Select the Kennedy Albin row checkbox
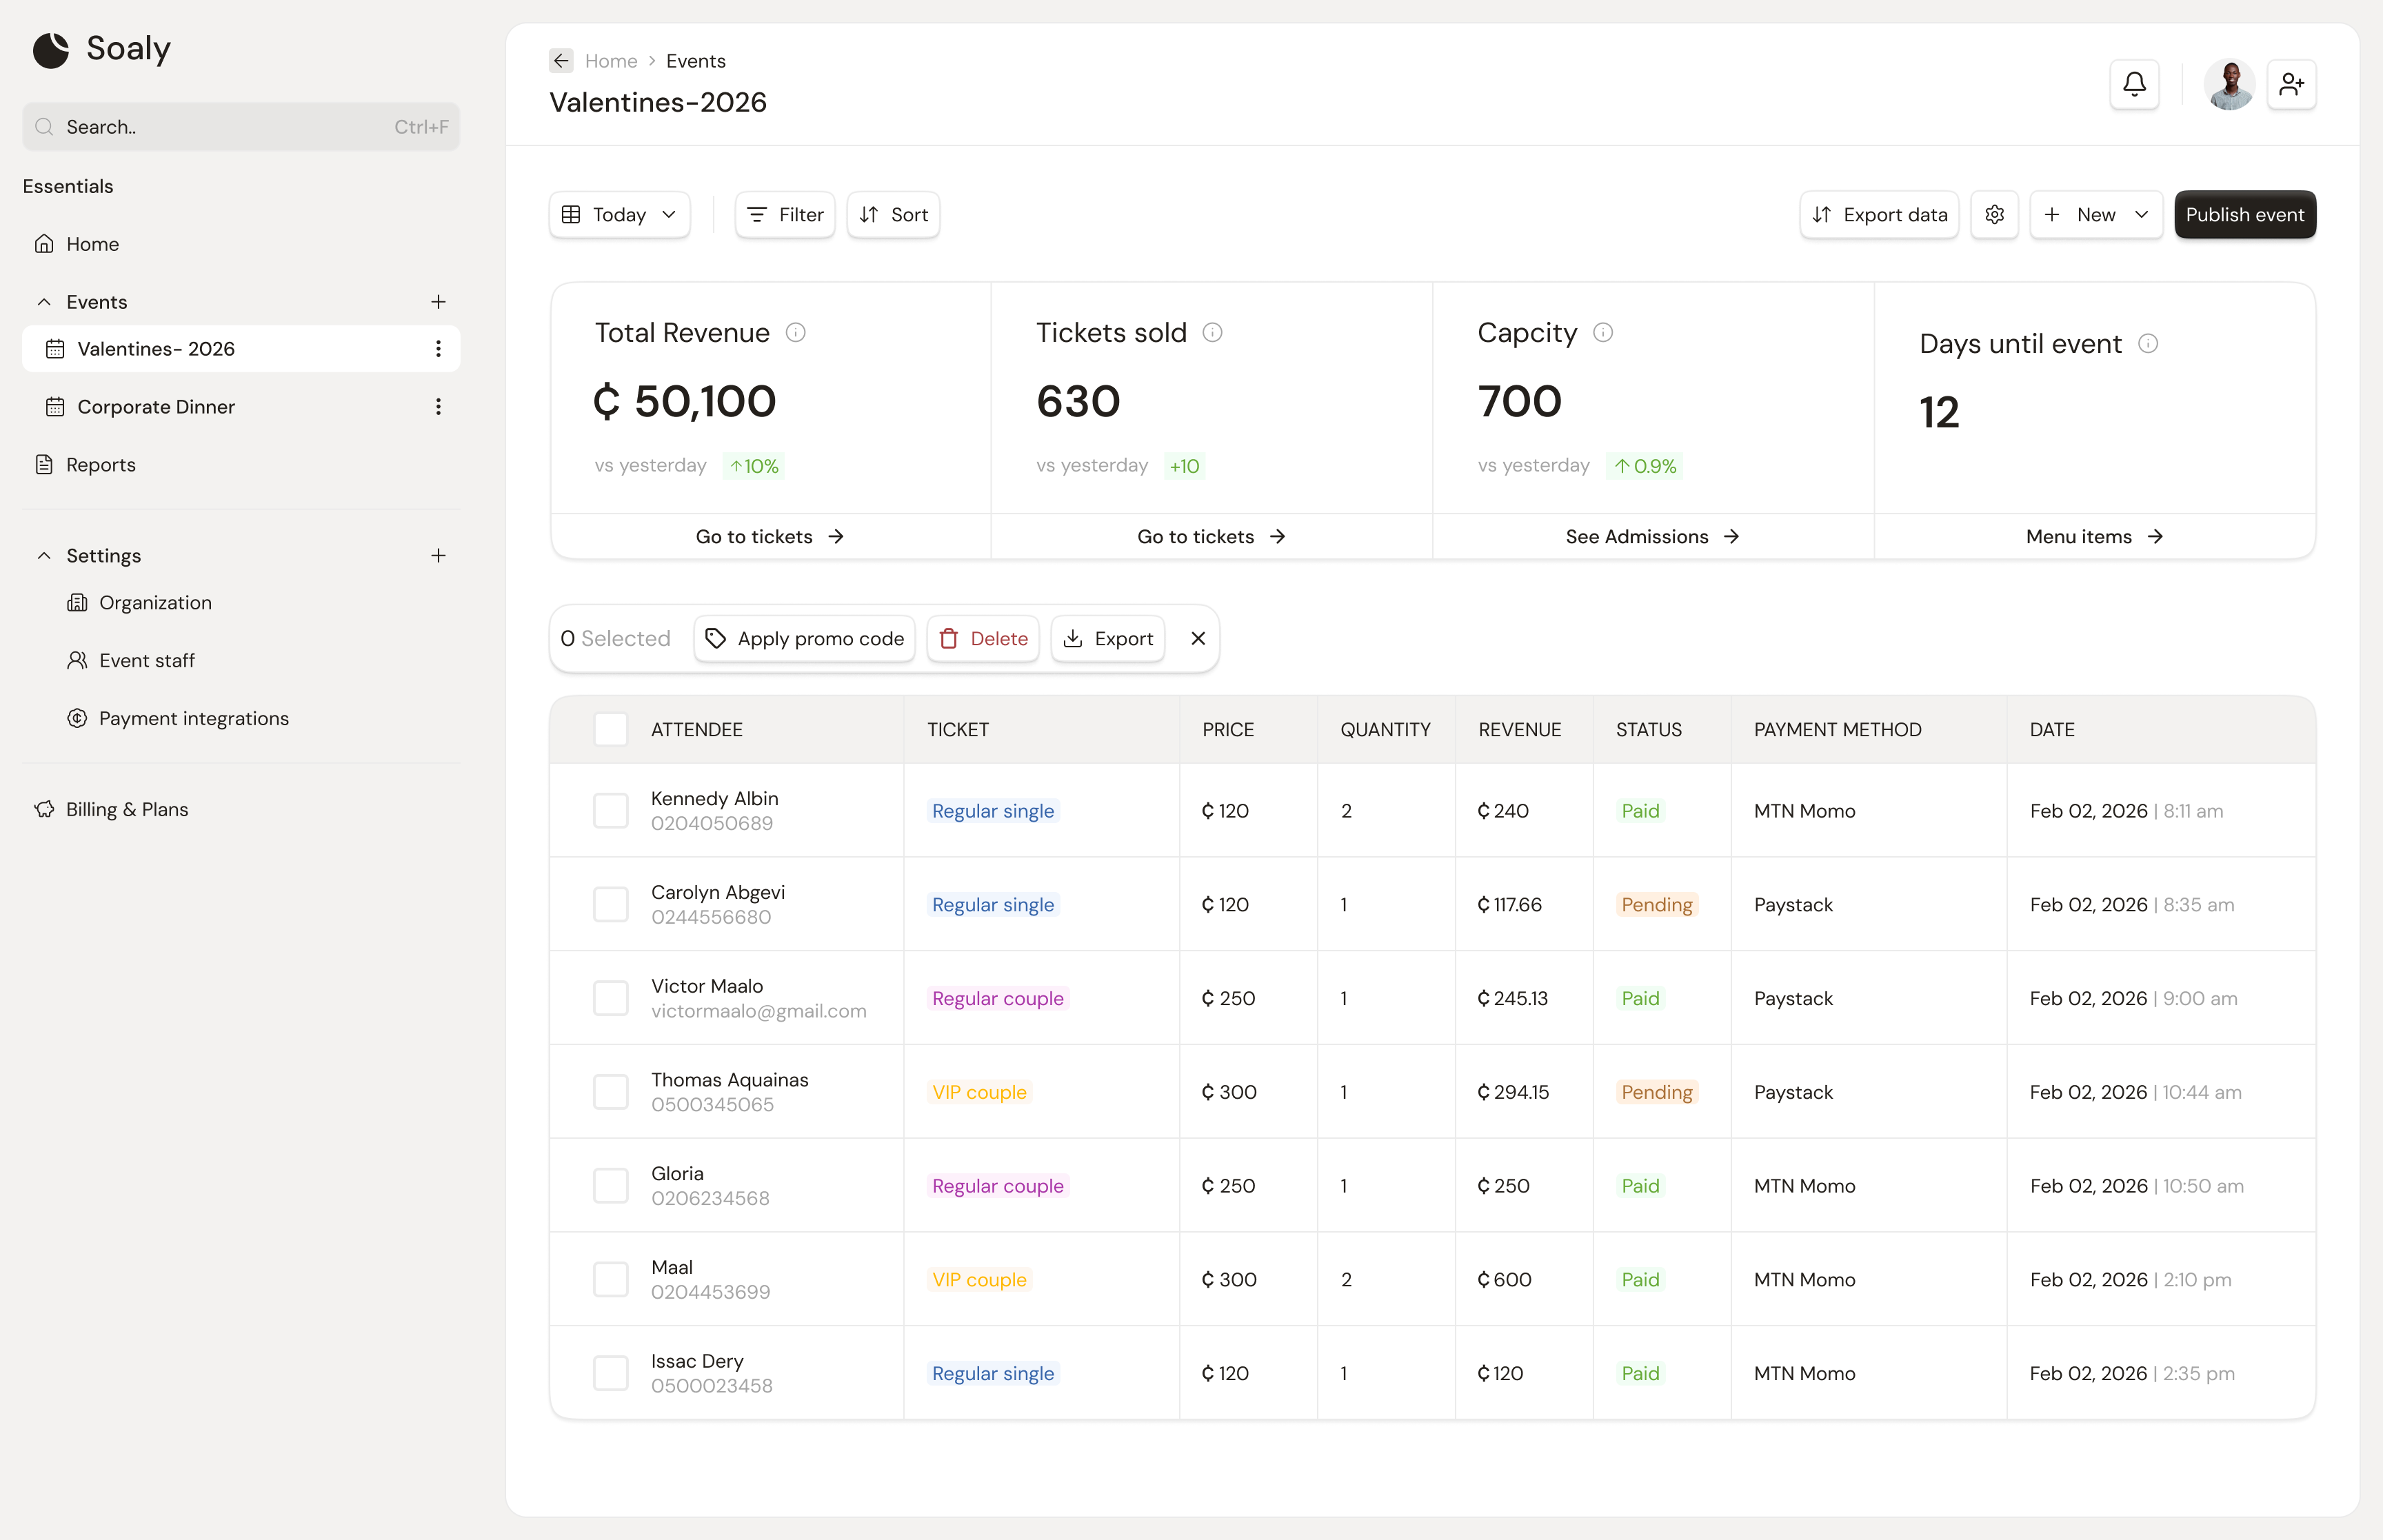 pos(611,811)
